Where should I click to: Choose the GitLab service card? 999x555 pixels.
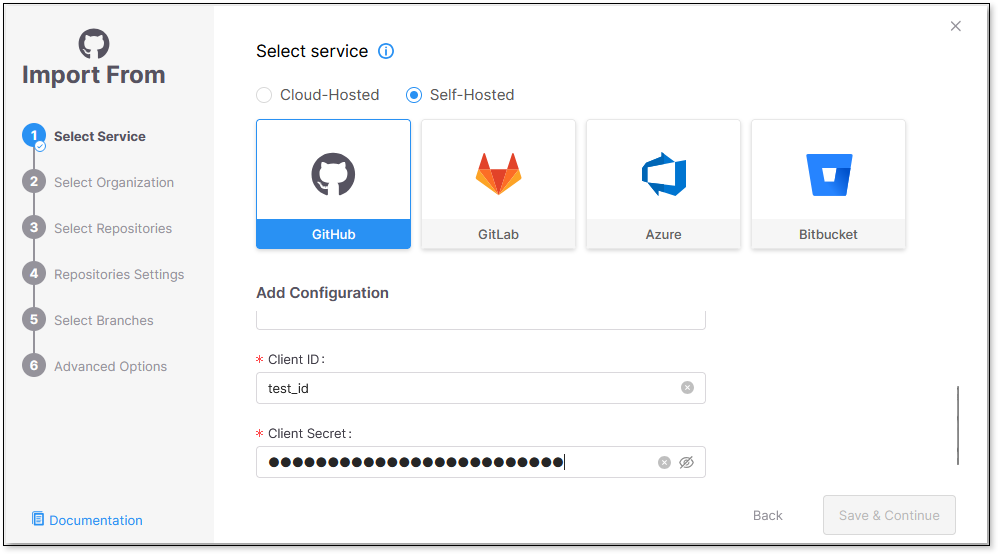point(498,184)
